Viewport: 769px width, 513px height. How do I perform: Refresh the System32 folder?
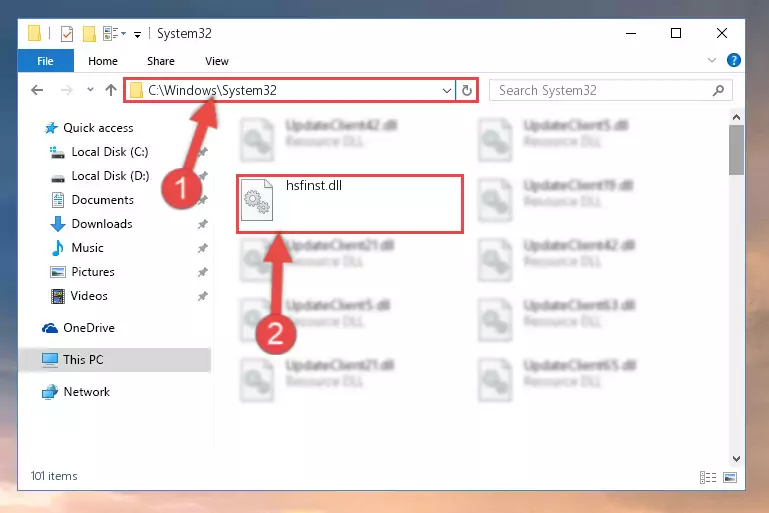pyautogui.click(x=466, y=90)
